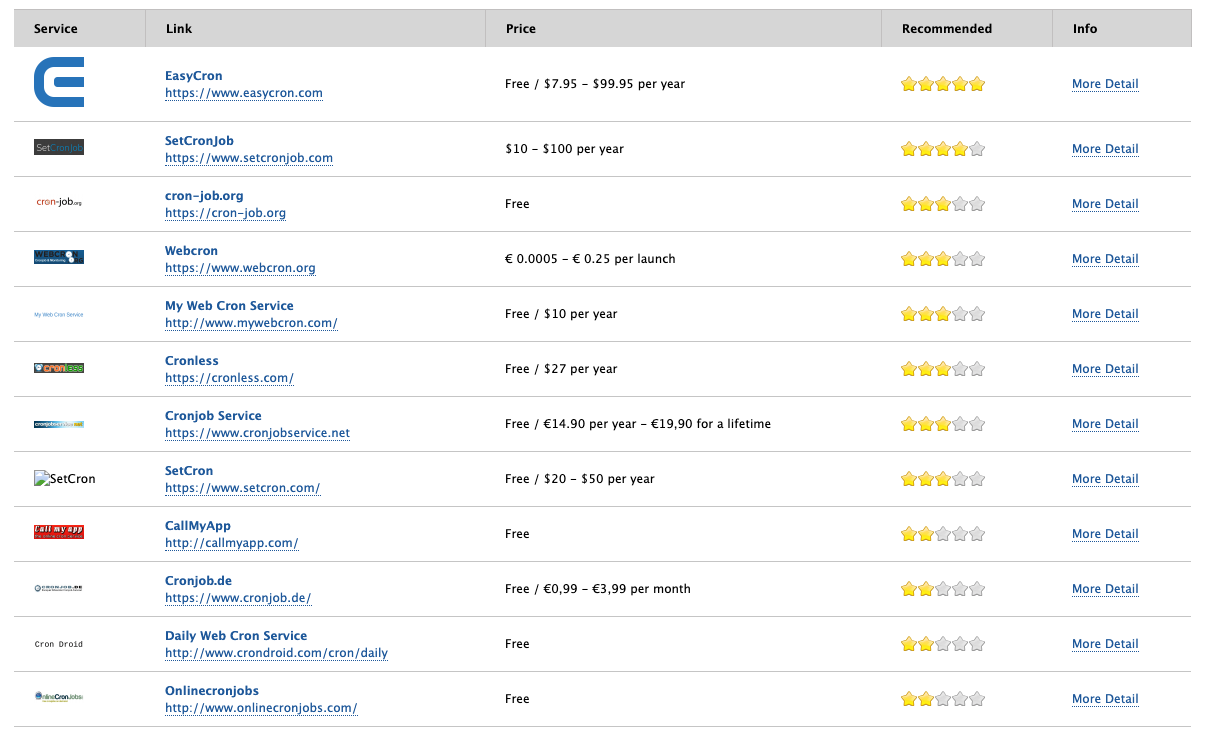Click the Price column header
1211x747 pixels.
pyautogui.click(x=684, y=28)
